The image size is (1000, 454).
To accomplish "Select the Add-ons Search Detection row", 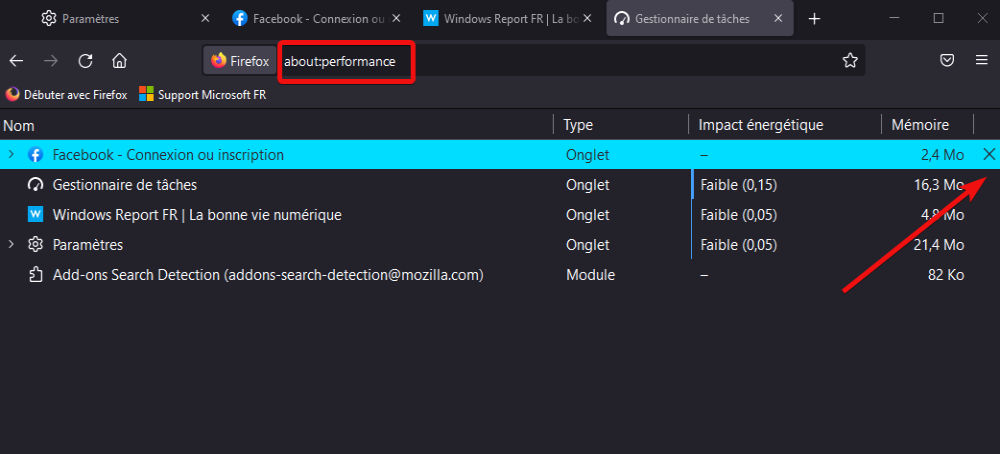I will click(x=500, y=275).
